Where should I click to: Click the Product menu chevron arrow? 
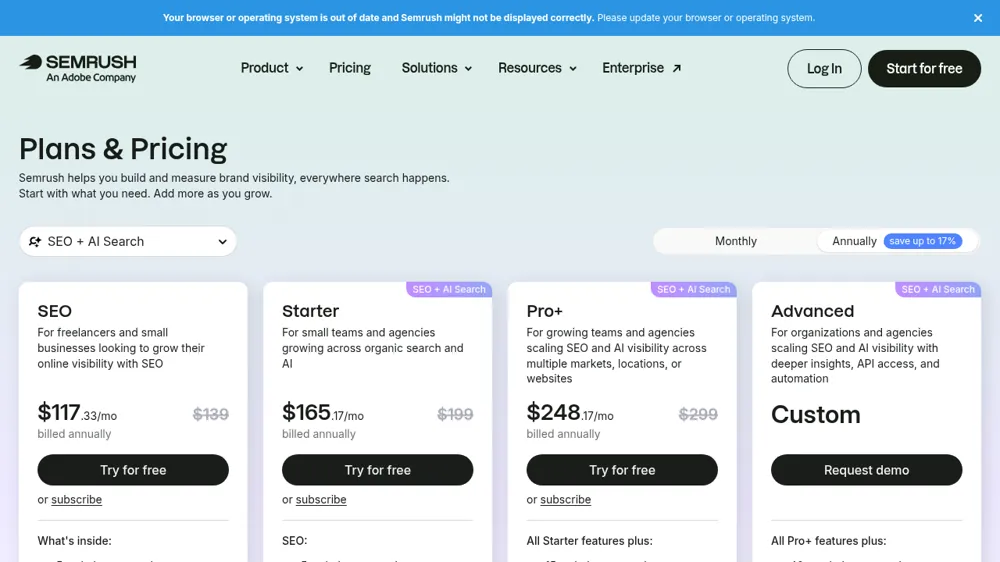[x=299, y=69]
